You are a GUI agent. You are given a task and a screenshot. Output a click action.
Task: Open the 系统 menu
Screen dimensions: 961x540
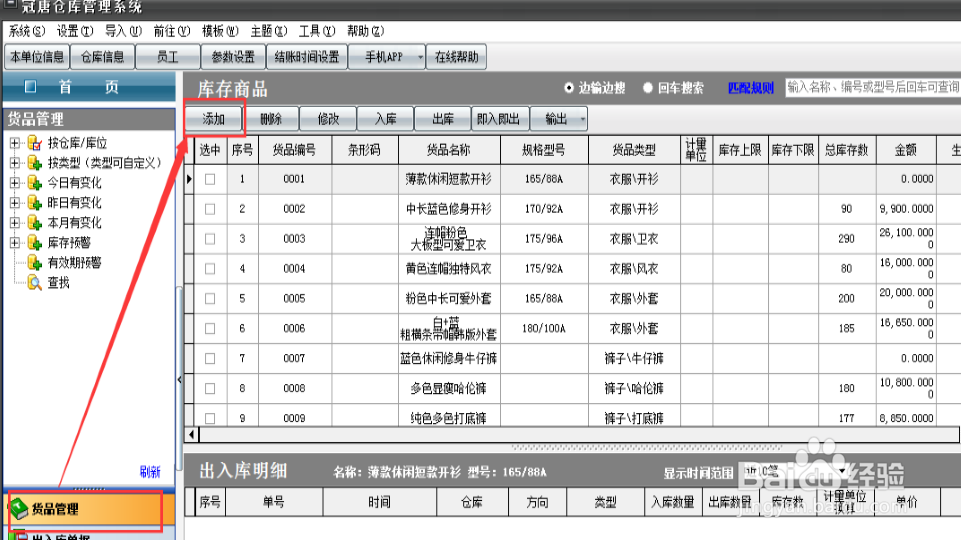(x=27, y=31)
